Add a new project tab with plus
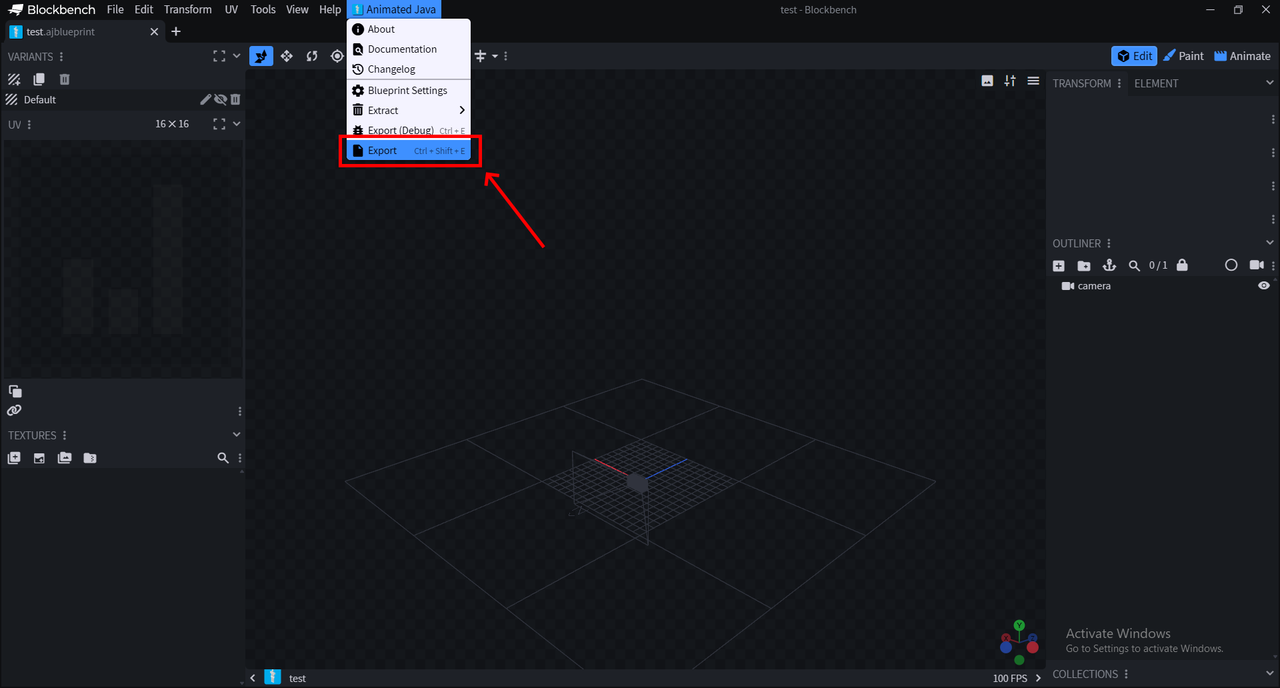1280x688 pixels. pyautogui.click(x=176, y=32)
